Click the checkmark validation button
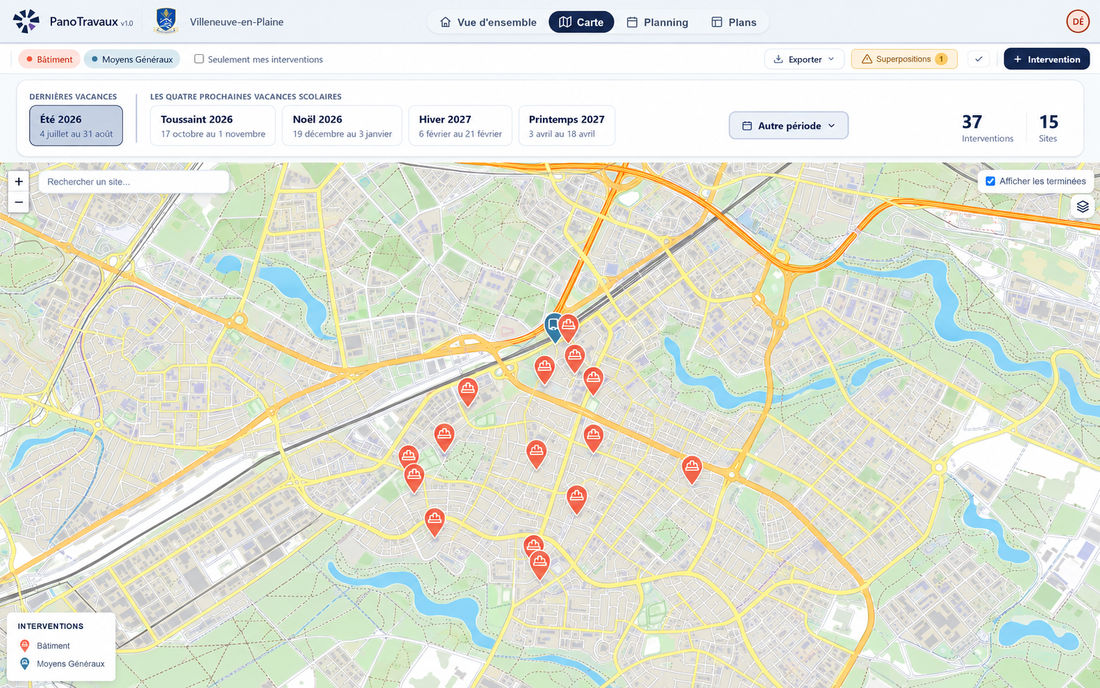 (x=979, y=59)
